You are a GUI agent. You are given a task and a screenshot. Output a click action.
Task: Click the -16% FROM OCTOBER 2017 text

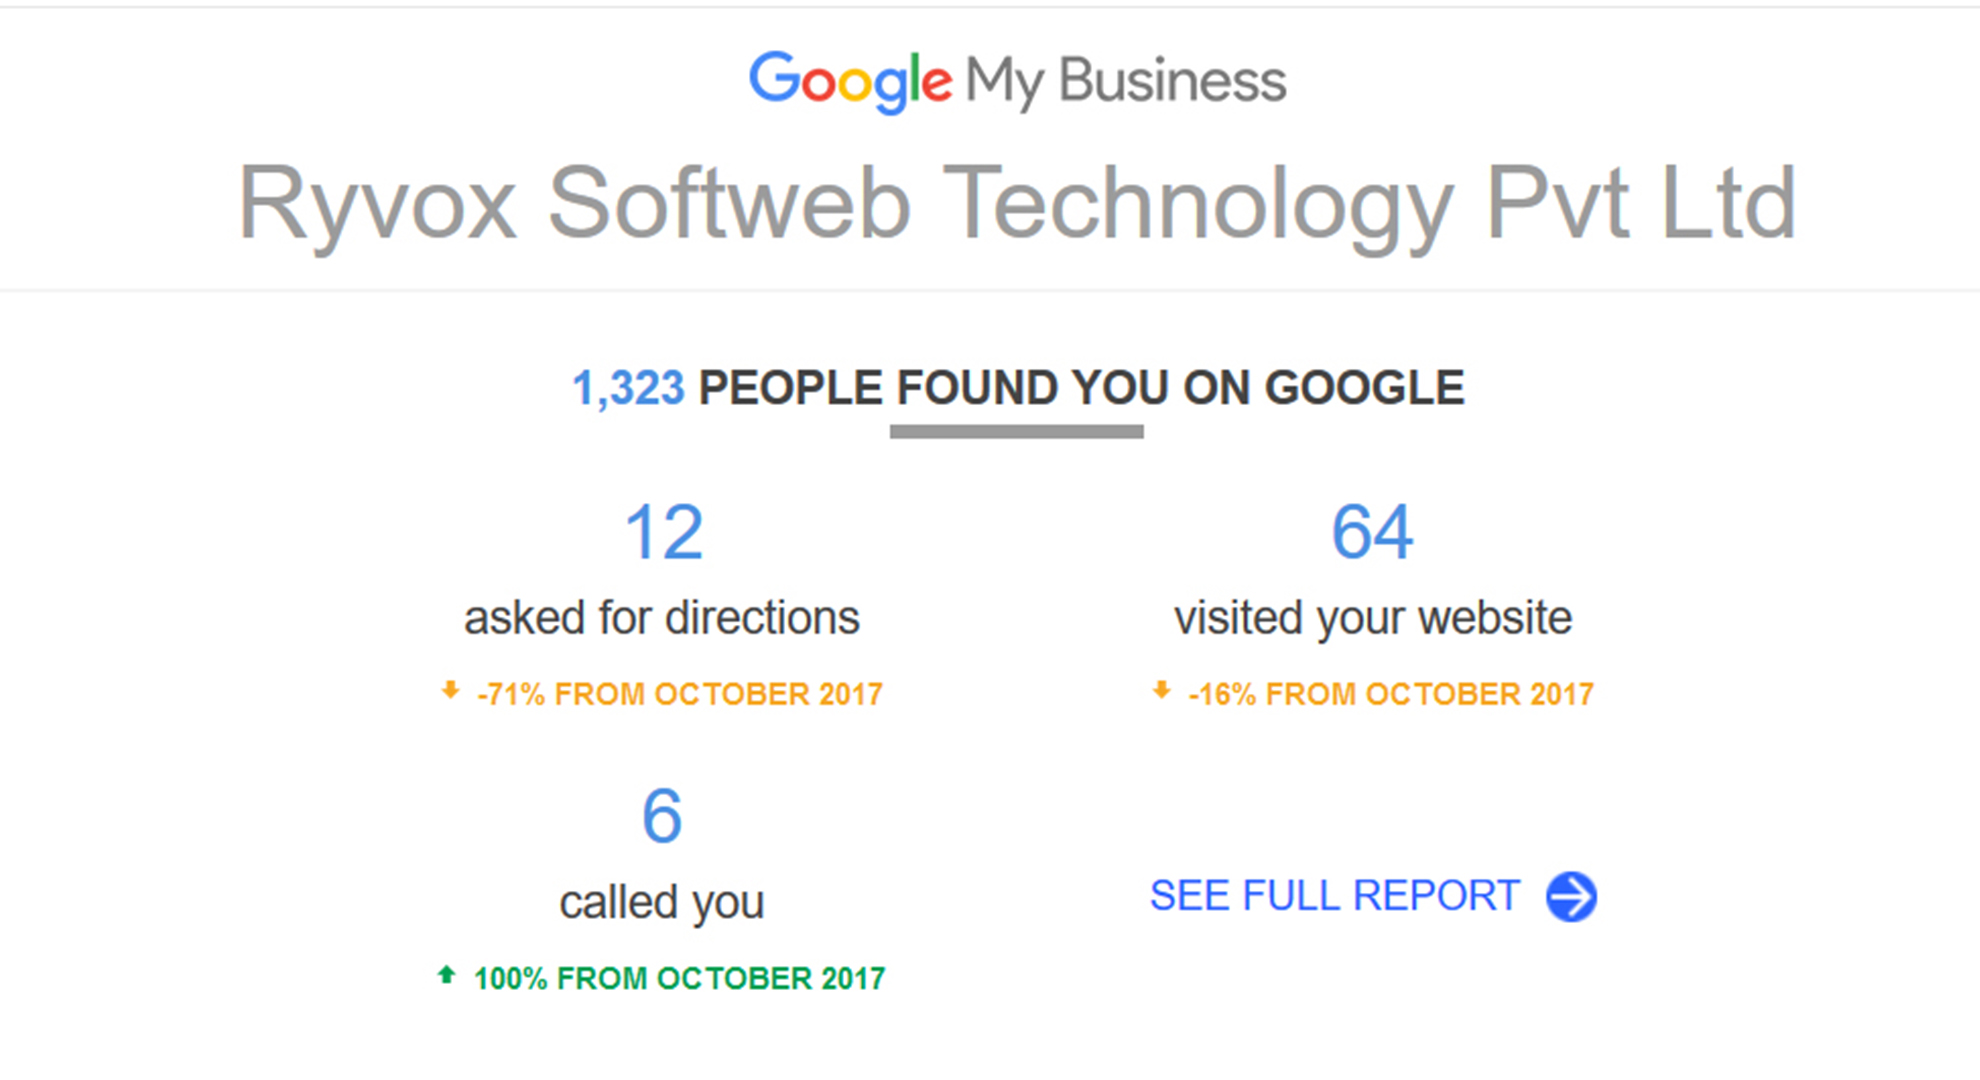1390,694
